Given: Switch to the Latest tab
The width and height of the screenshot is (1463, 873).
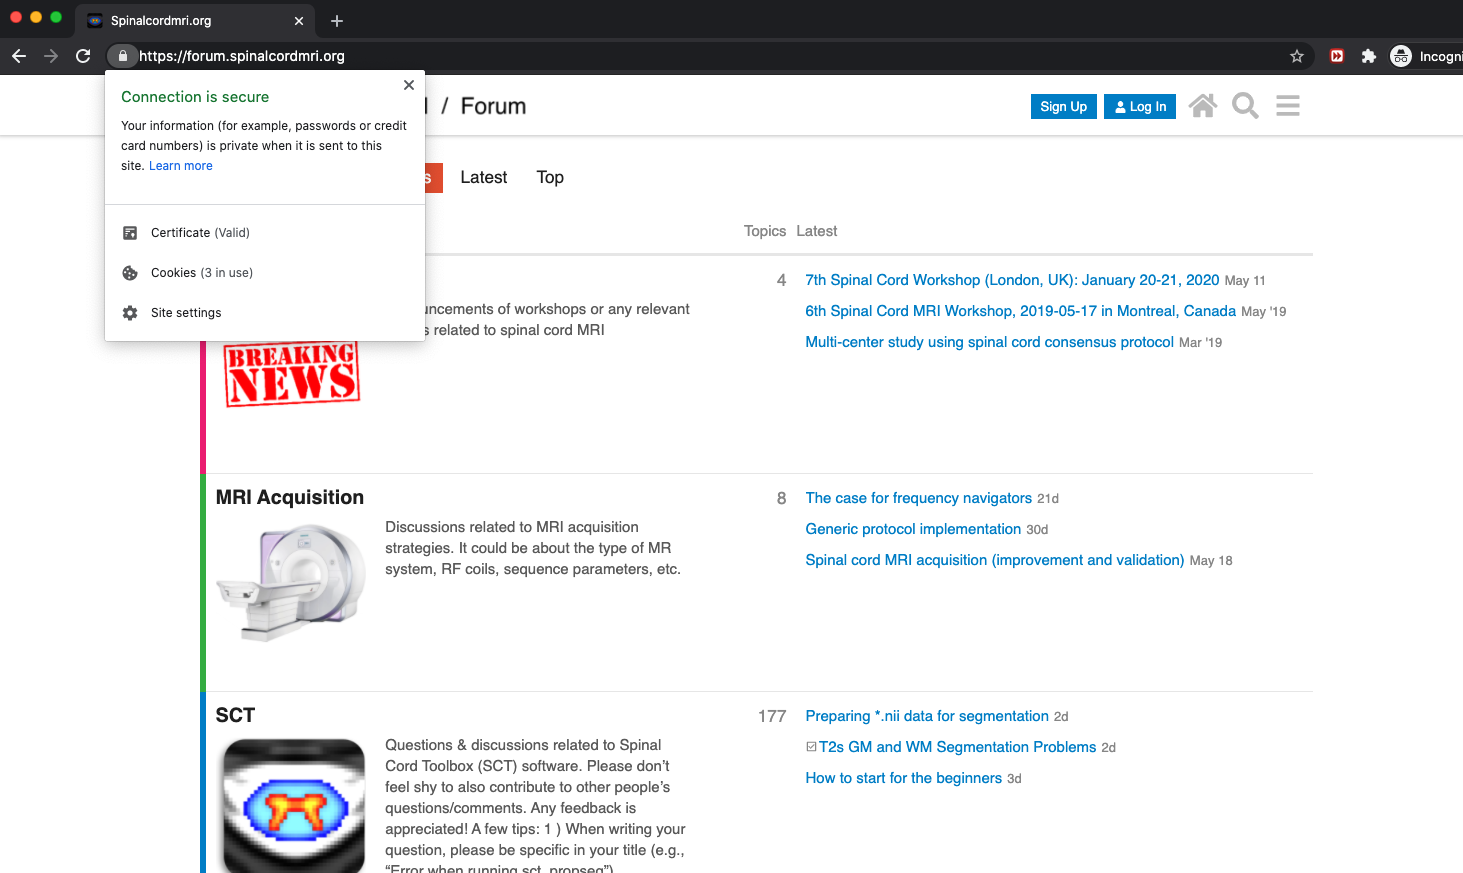Looking at the screenshot, I should point(484,177).
